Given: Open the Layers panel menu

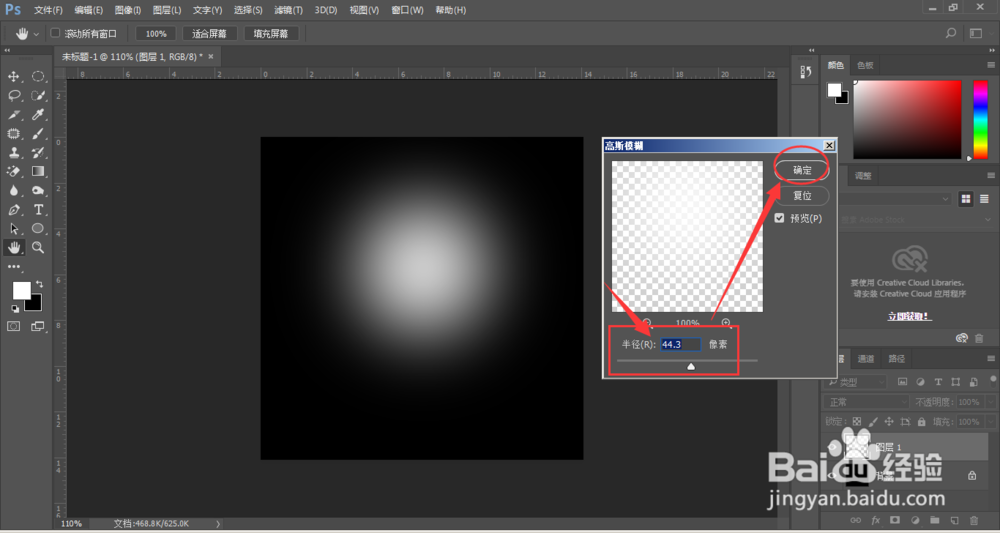Looking at the screenshot, I should pyautogui.click(x=991, y=359).
